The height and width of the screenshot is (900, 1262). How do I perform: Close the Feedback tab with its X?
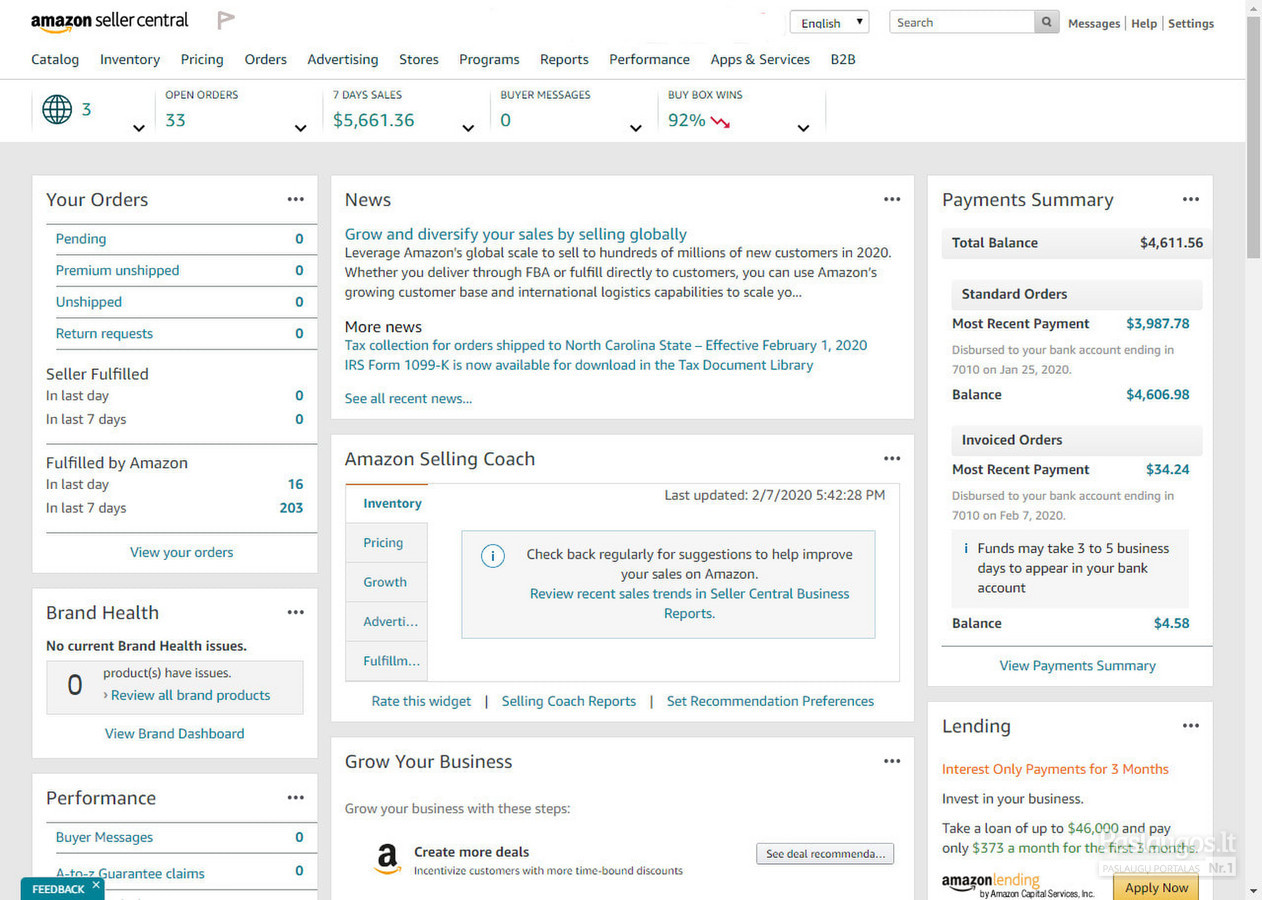[96, 884]
